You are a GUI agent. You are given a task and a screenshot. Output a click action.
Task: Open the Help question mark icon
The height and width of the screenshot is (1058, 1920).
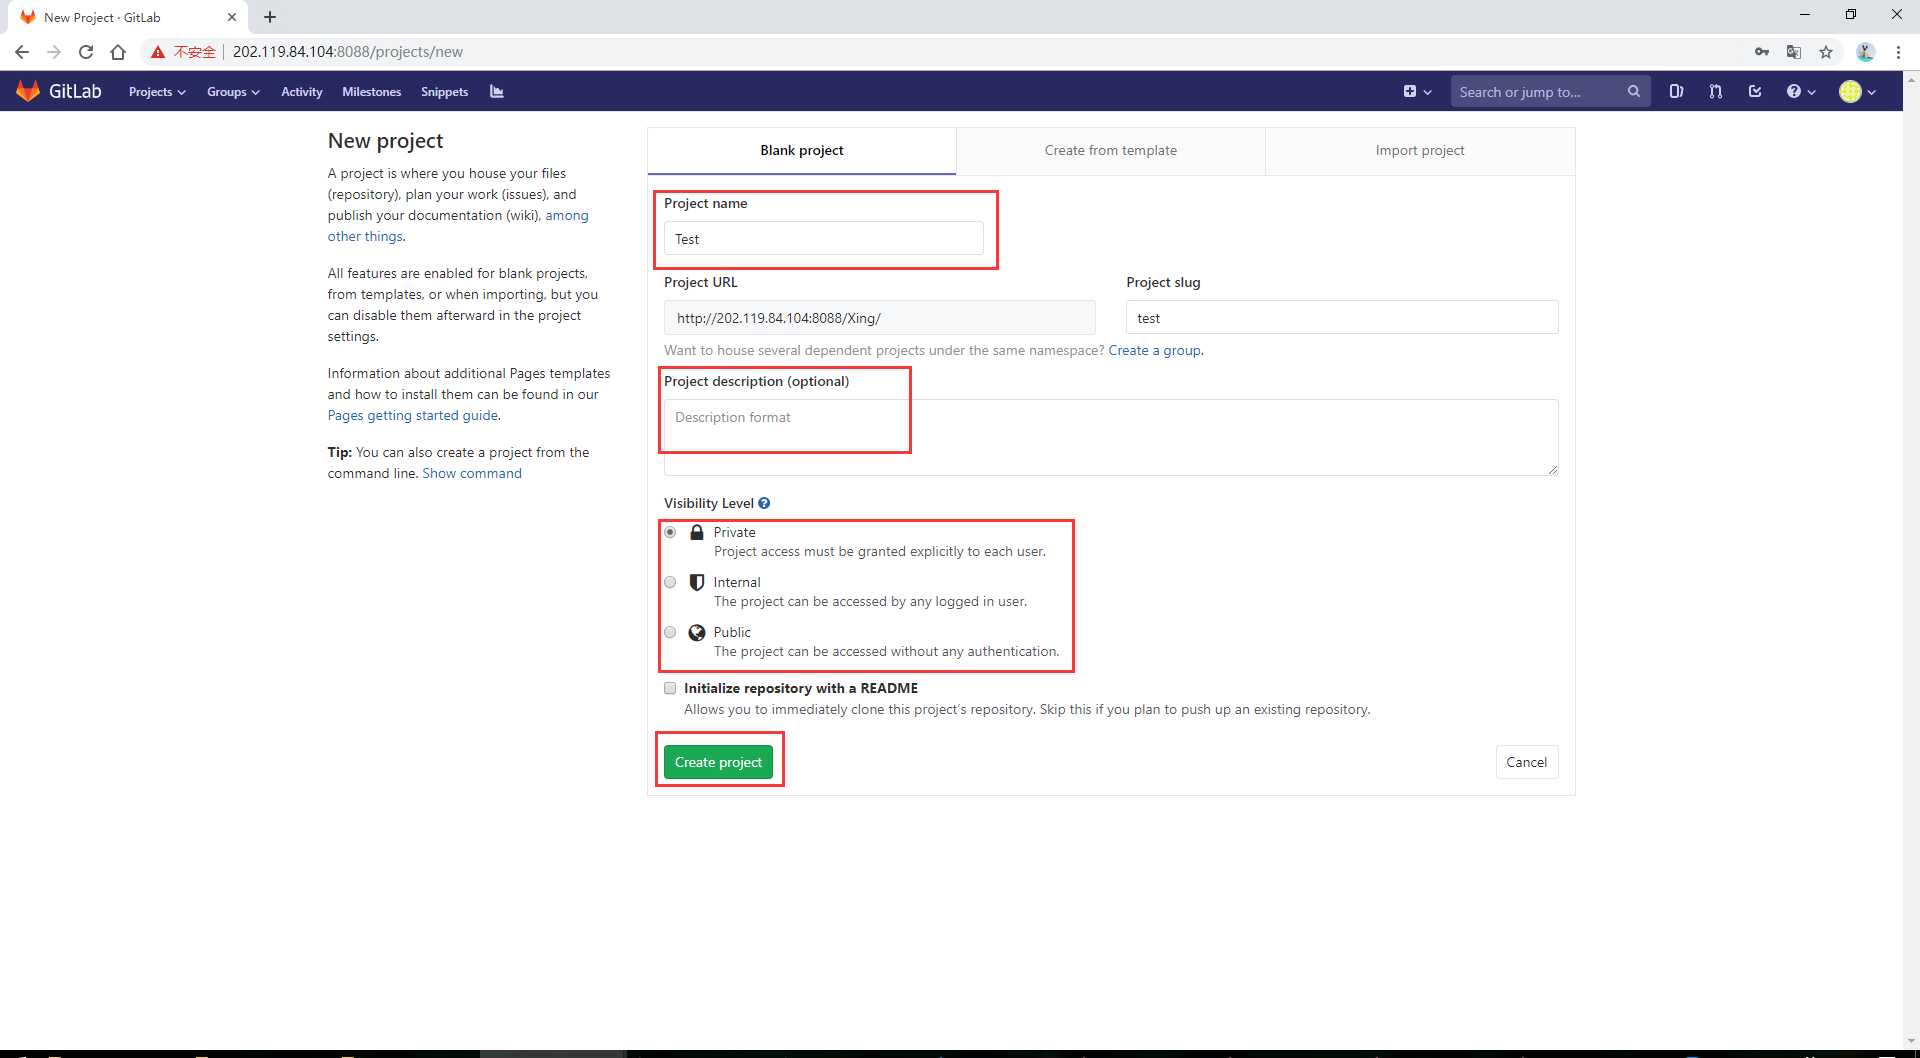point(1794,92)
